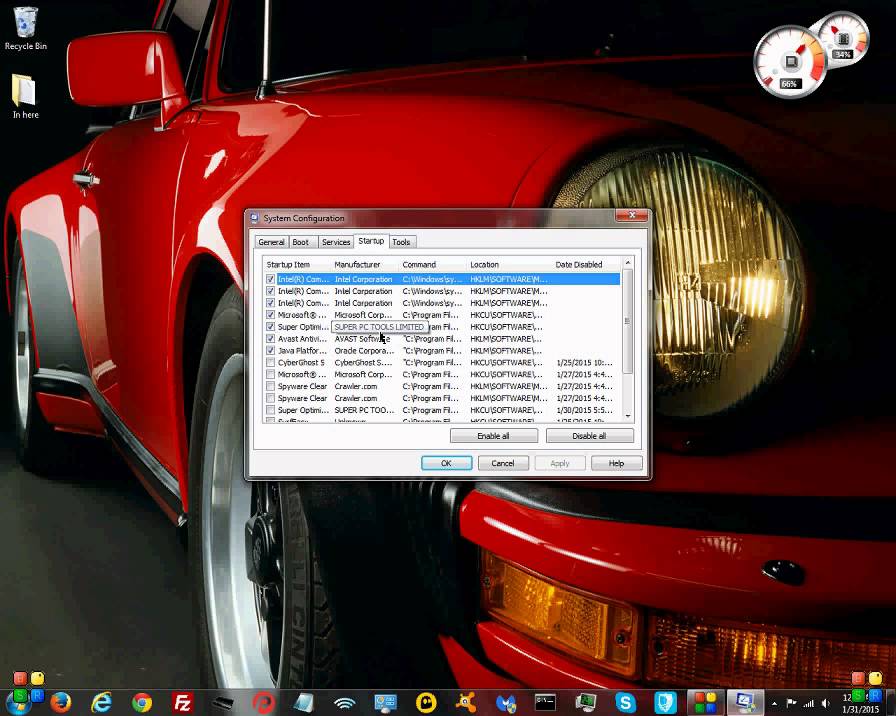The image size is (896, 716).
Task: Open Avast antivirus from the taskbar
Action: click(466, 702)
